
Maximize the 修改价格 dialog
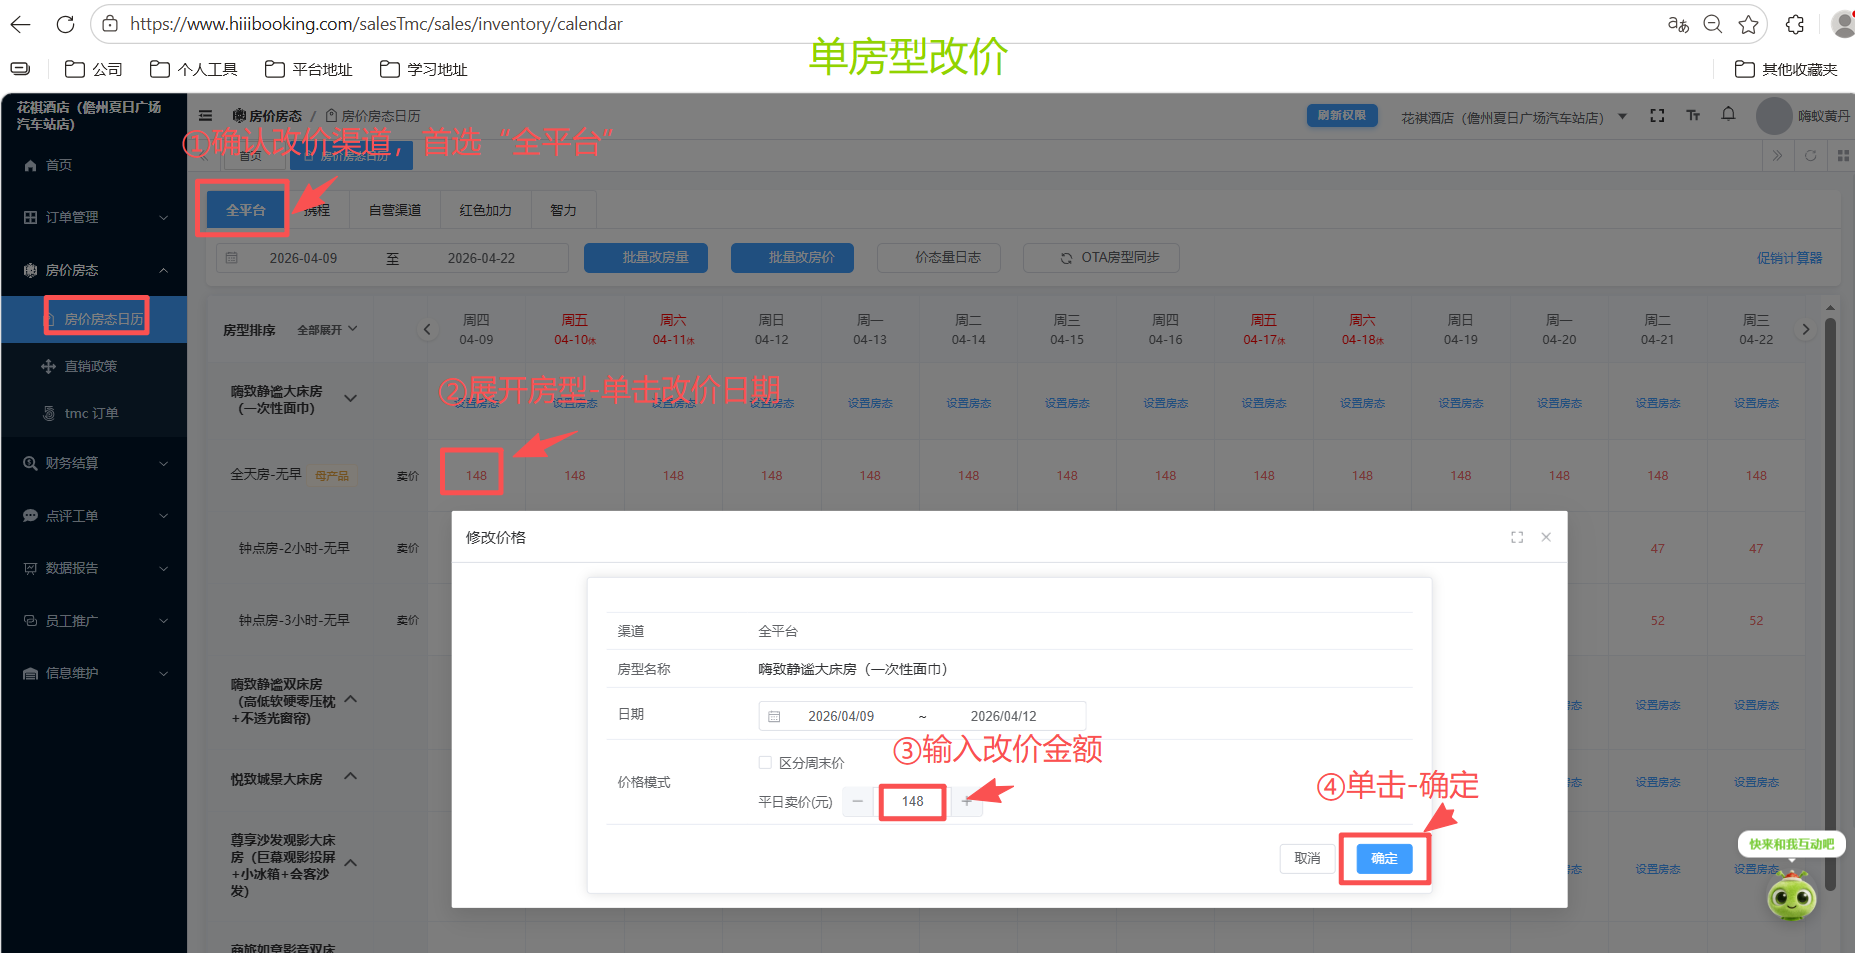pos(1516,537)
